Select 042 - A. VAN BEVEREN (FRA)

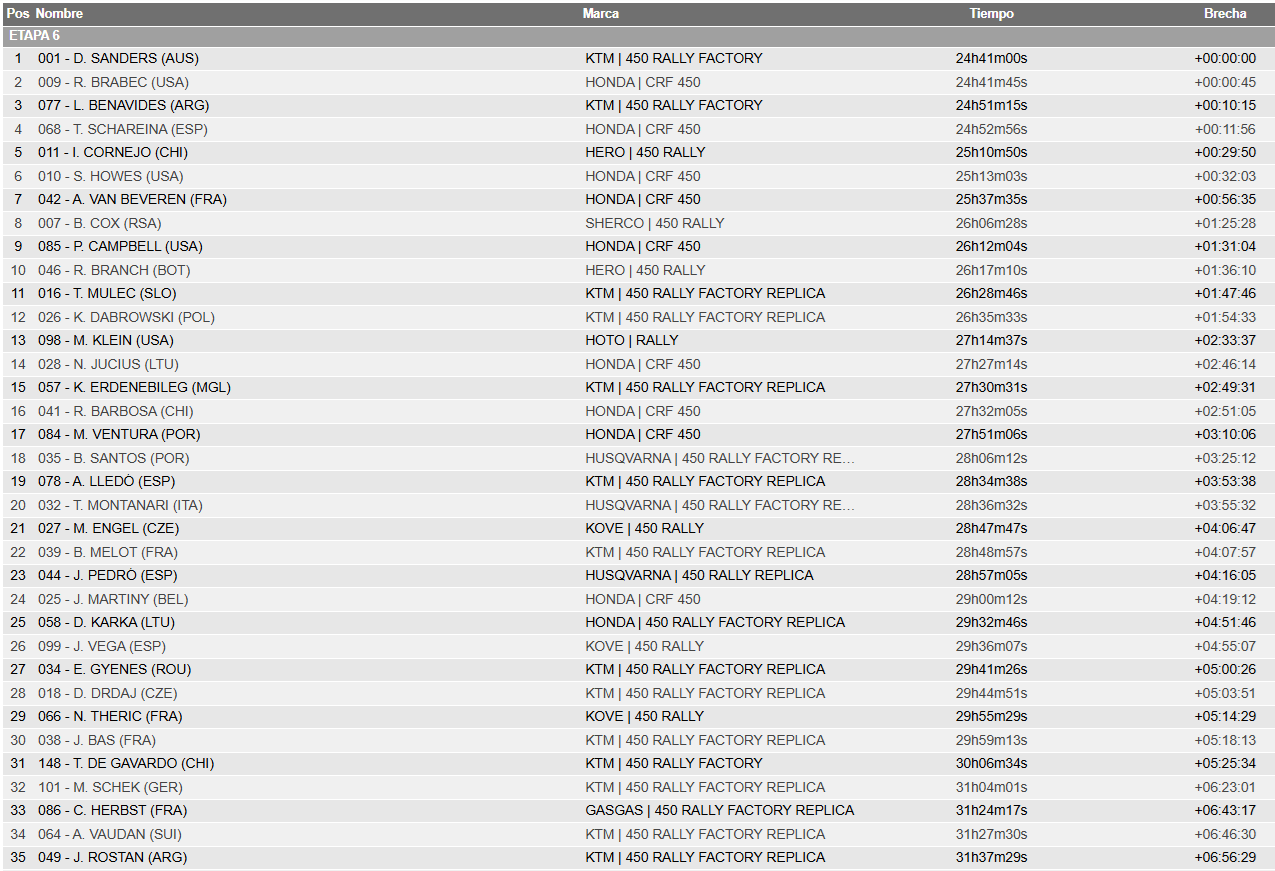(132, 200)
